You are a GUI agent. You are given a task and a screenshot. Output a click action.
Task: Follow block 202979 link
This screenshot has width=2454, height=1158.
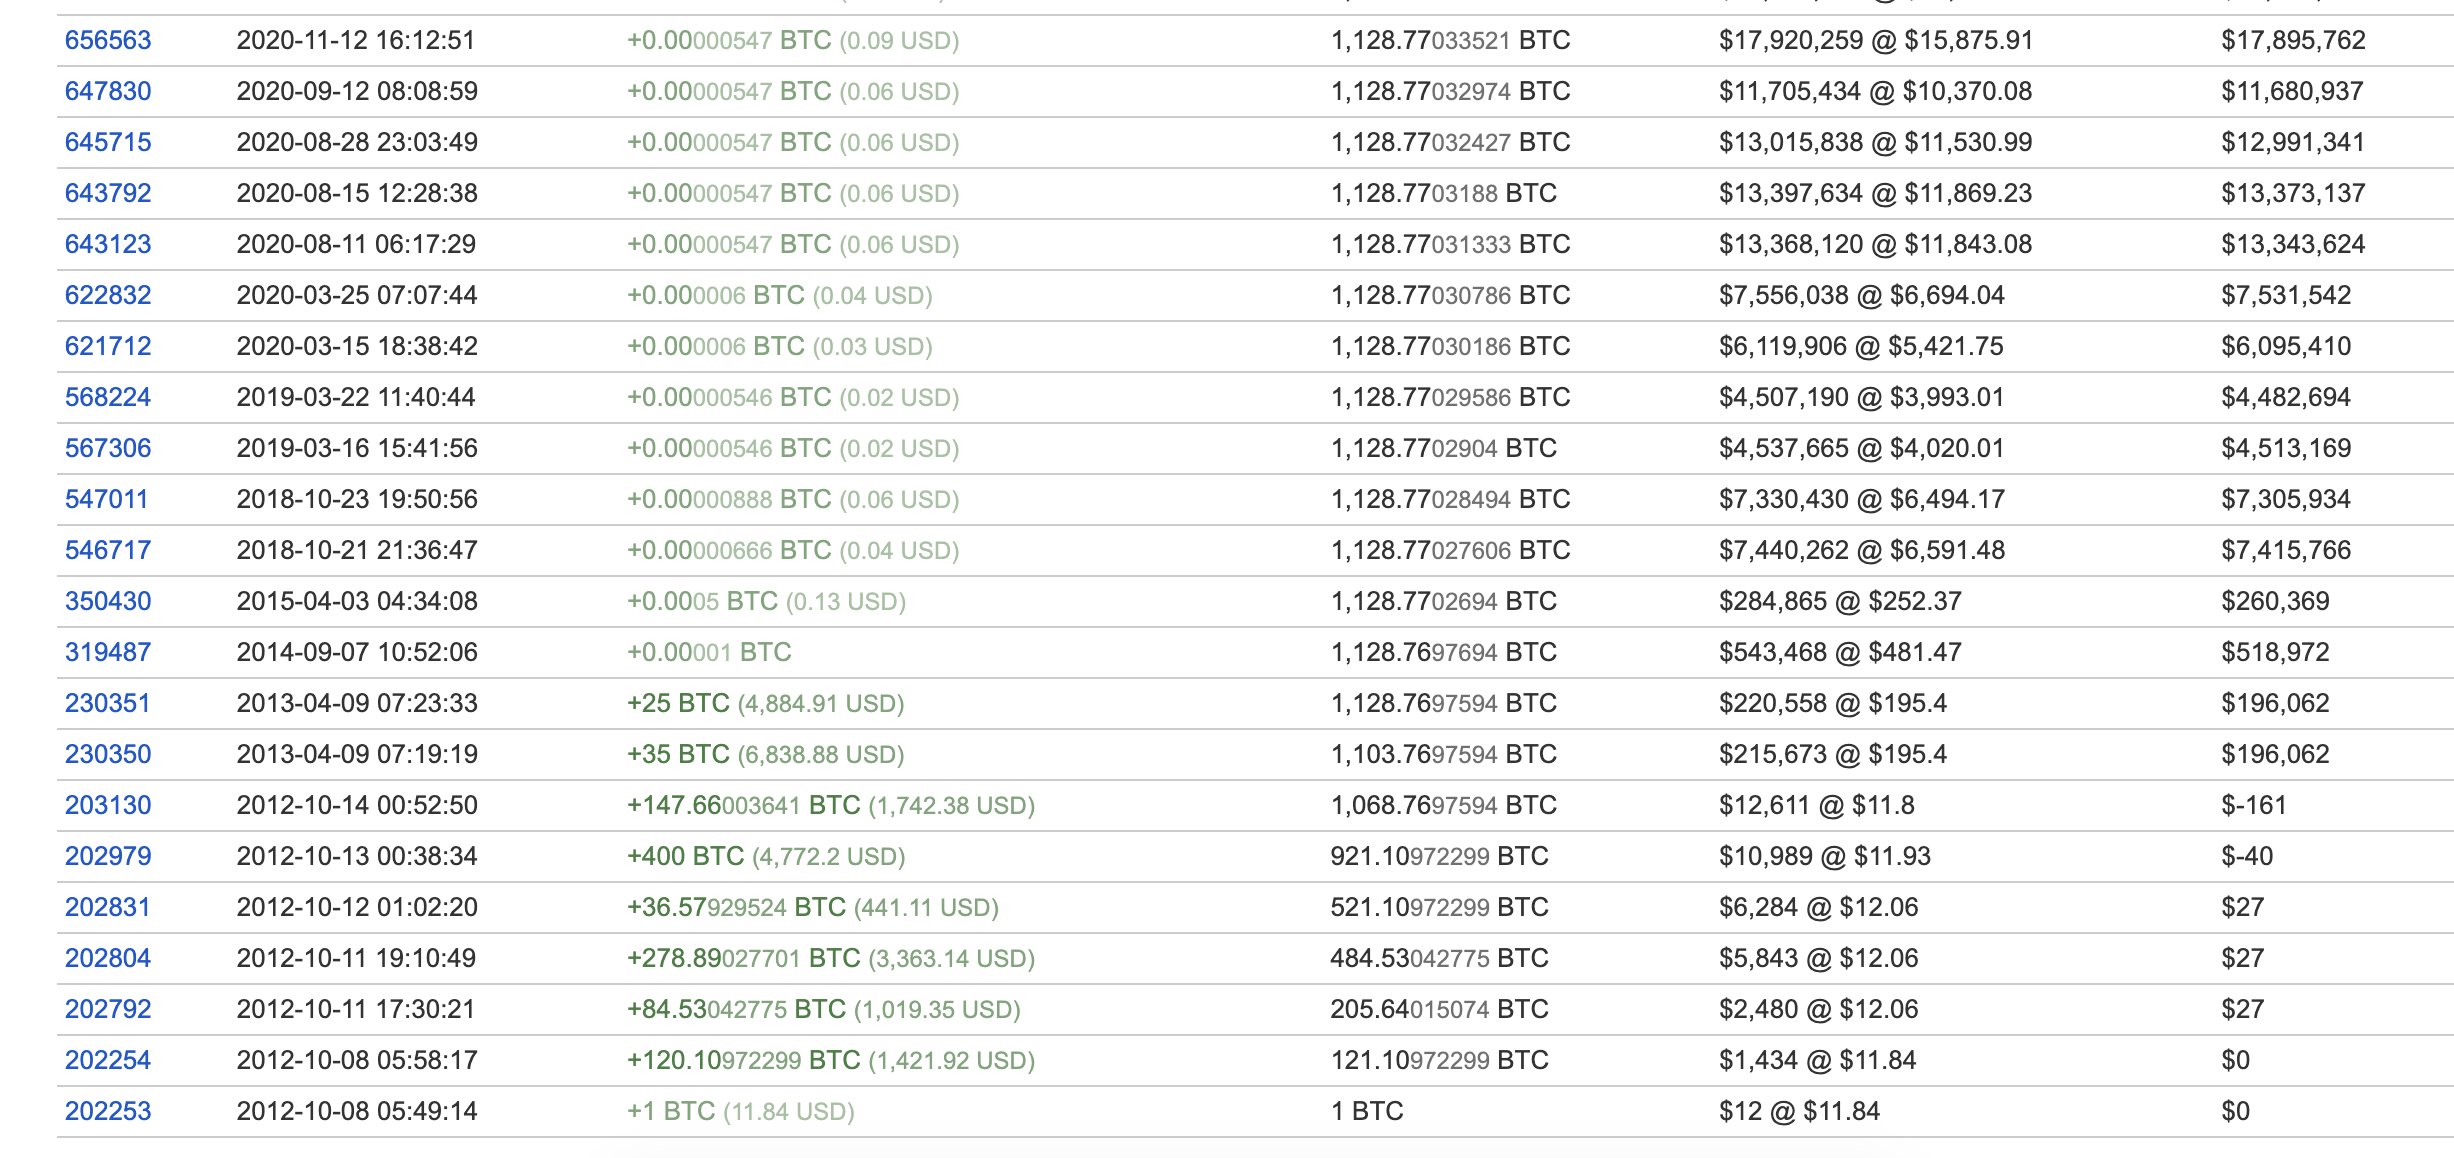[x=108, y=857]
